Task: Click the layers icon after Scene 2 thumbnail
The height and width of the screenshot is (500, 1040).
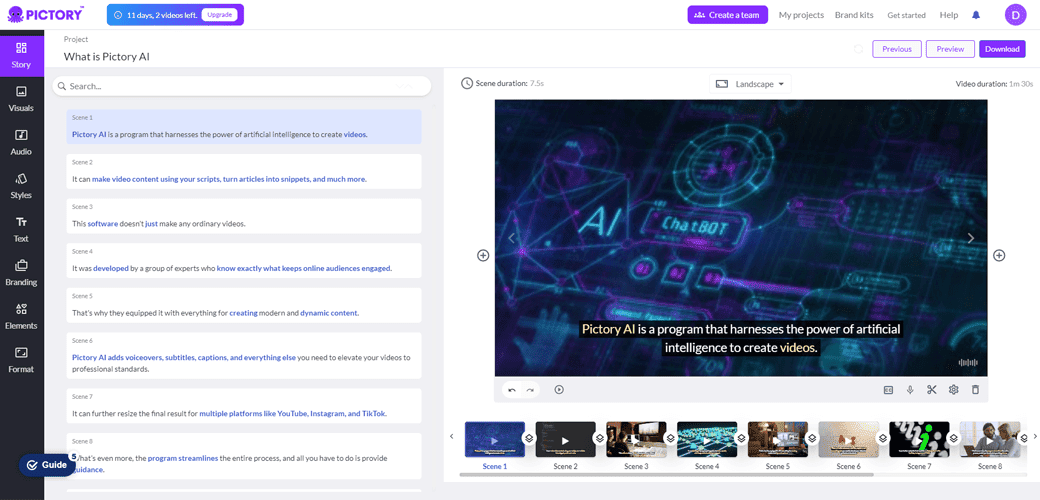Action: click(x=600, y=438)
